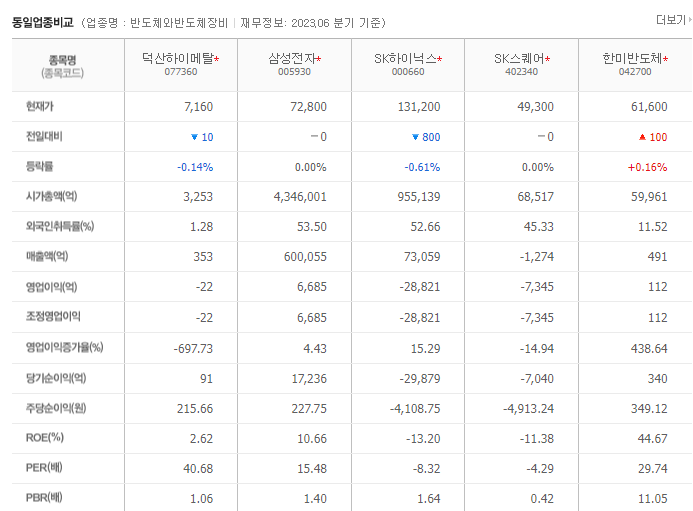Select stock code 077360
693x511 pixels.
click(181, 72)
